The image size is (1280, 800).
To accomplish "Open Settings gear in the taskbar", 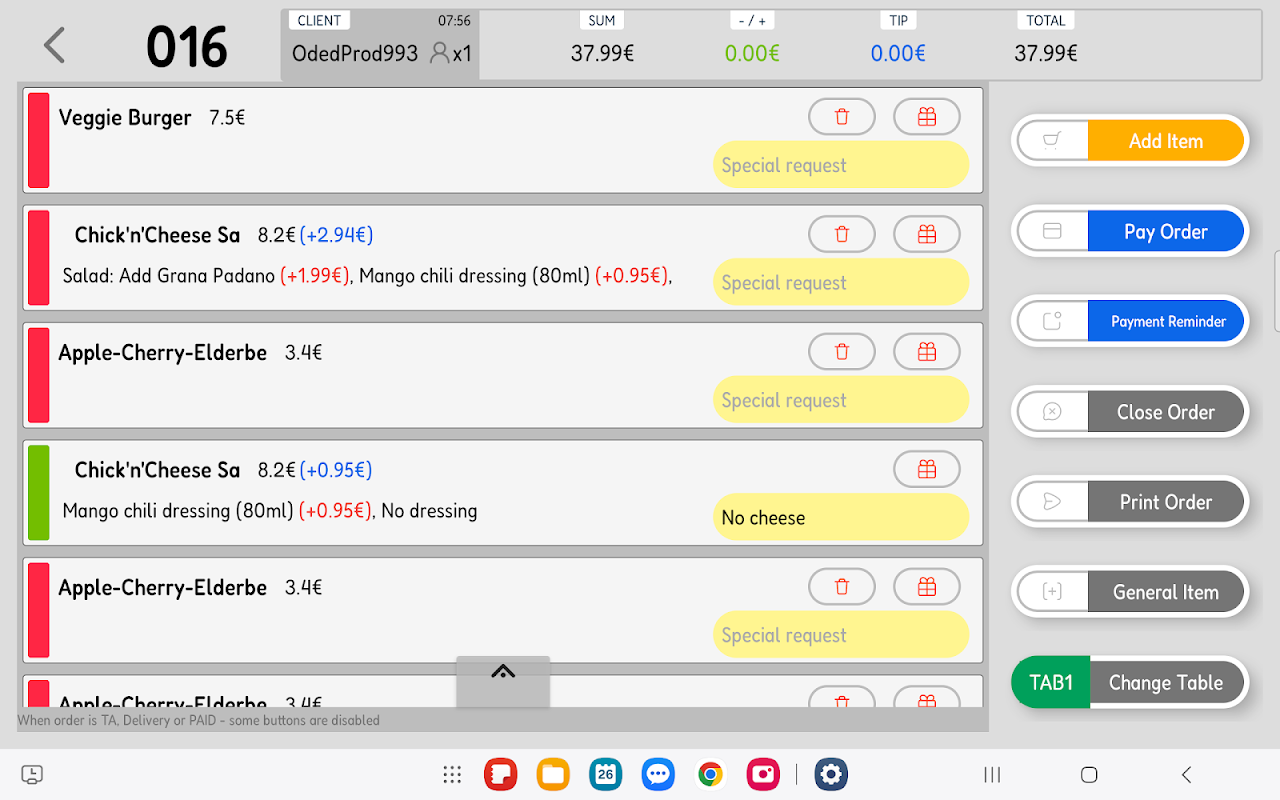I will (x=831, y=774).
